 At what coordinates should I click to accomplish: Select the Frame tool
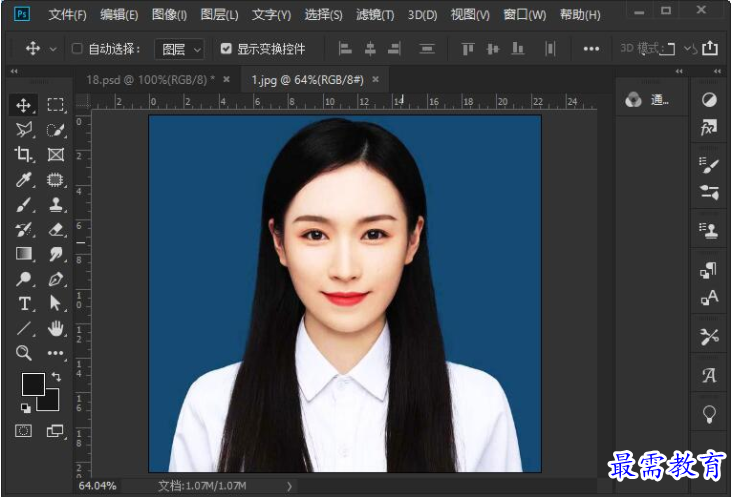tap(56, 154)
